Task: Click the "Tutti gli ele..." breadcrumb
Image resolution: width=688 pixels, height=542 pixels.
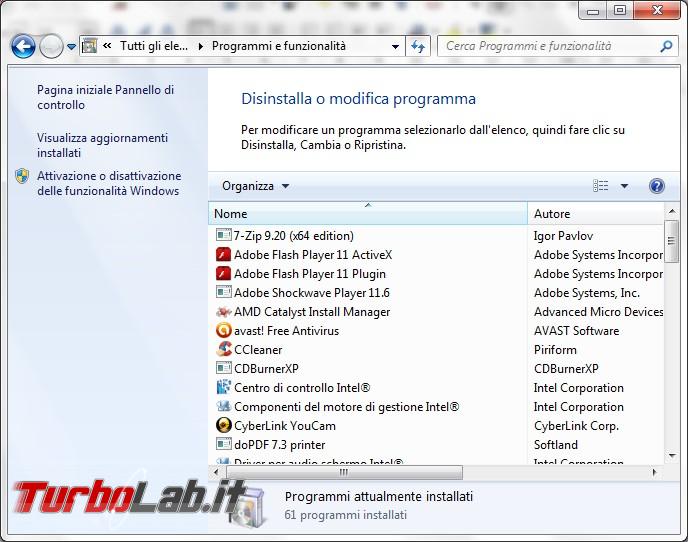Action: click(154, 46)
